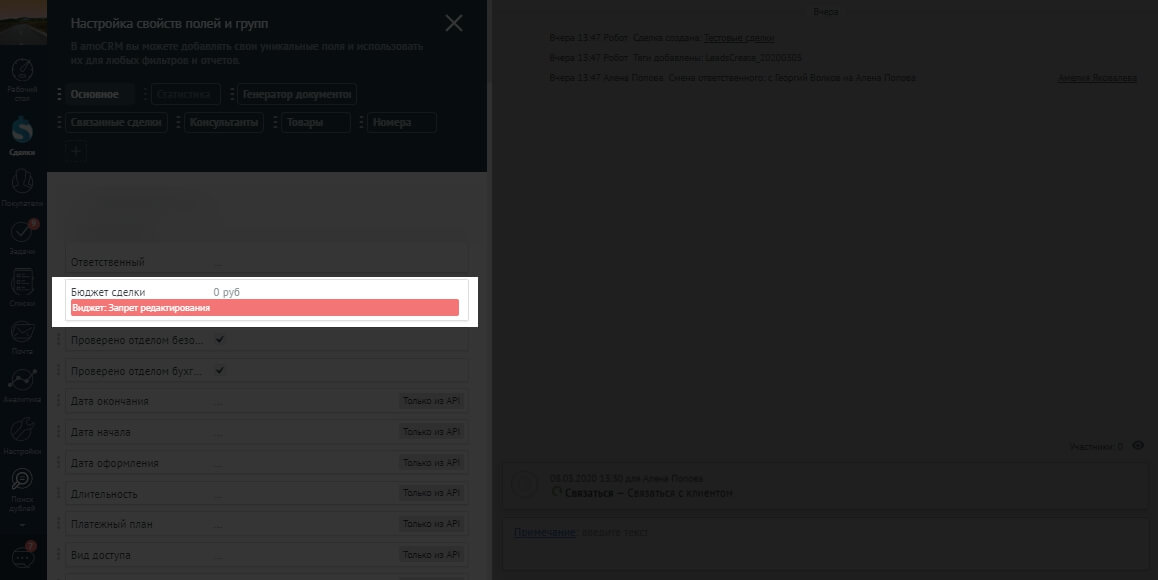Click Бюджет сделки field value
The image size is (1158, 580).
pos(226,292)
